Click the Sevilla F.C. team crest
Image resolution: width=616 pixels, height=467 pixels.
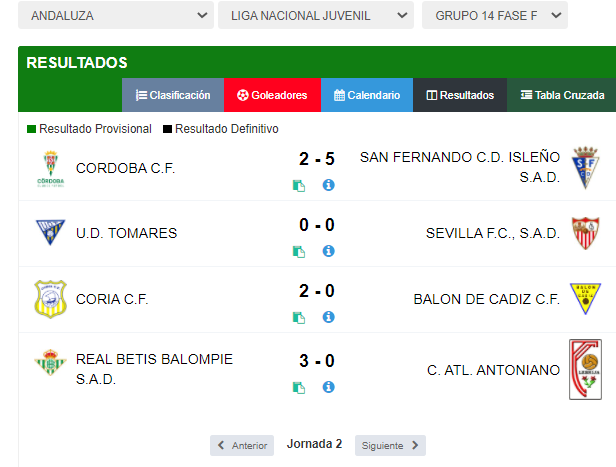pos(585,233)
